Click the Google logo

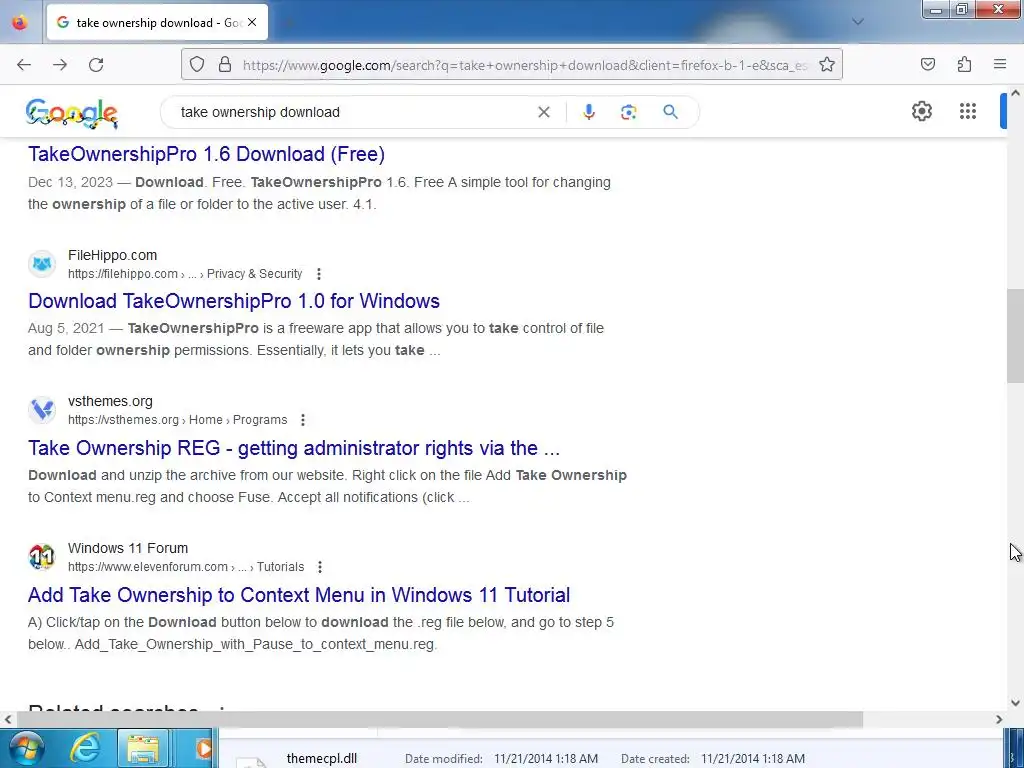(x=72, y=113)
